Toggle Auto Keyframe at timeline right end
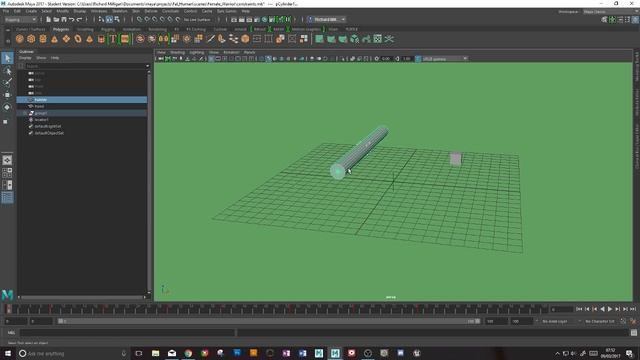640x360 pixels. 623,321
